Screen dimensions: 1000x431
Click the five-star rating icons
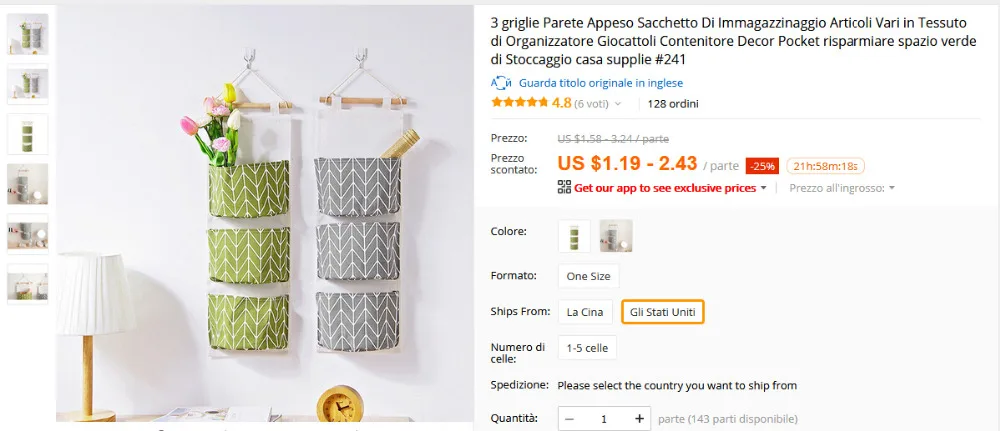(520, 102)
